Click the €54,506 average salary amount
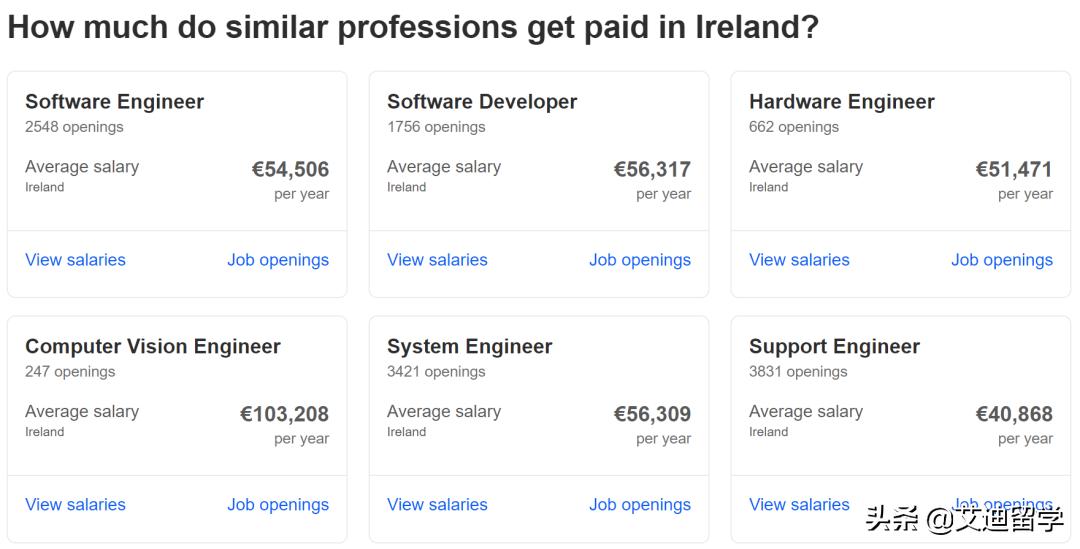Image resolution: width=1080 pixels, height=549 pixels. 290,169
